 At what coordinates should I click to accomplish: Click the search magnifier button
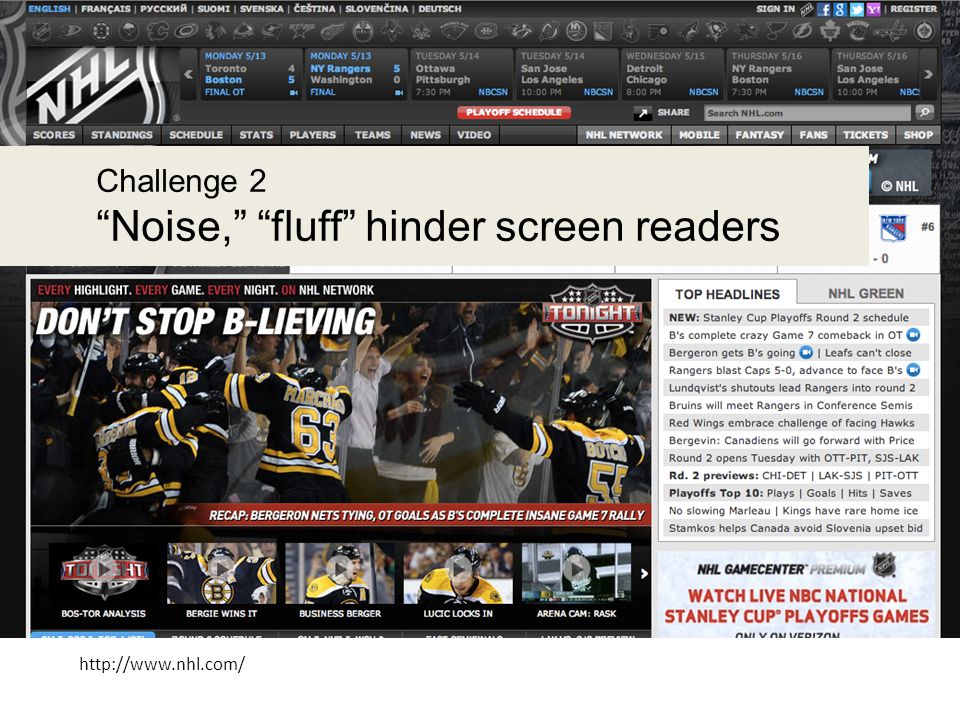[924, 113]
